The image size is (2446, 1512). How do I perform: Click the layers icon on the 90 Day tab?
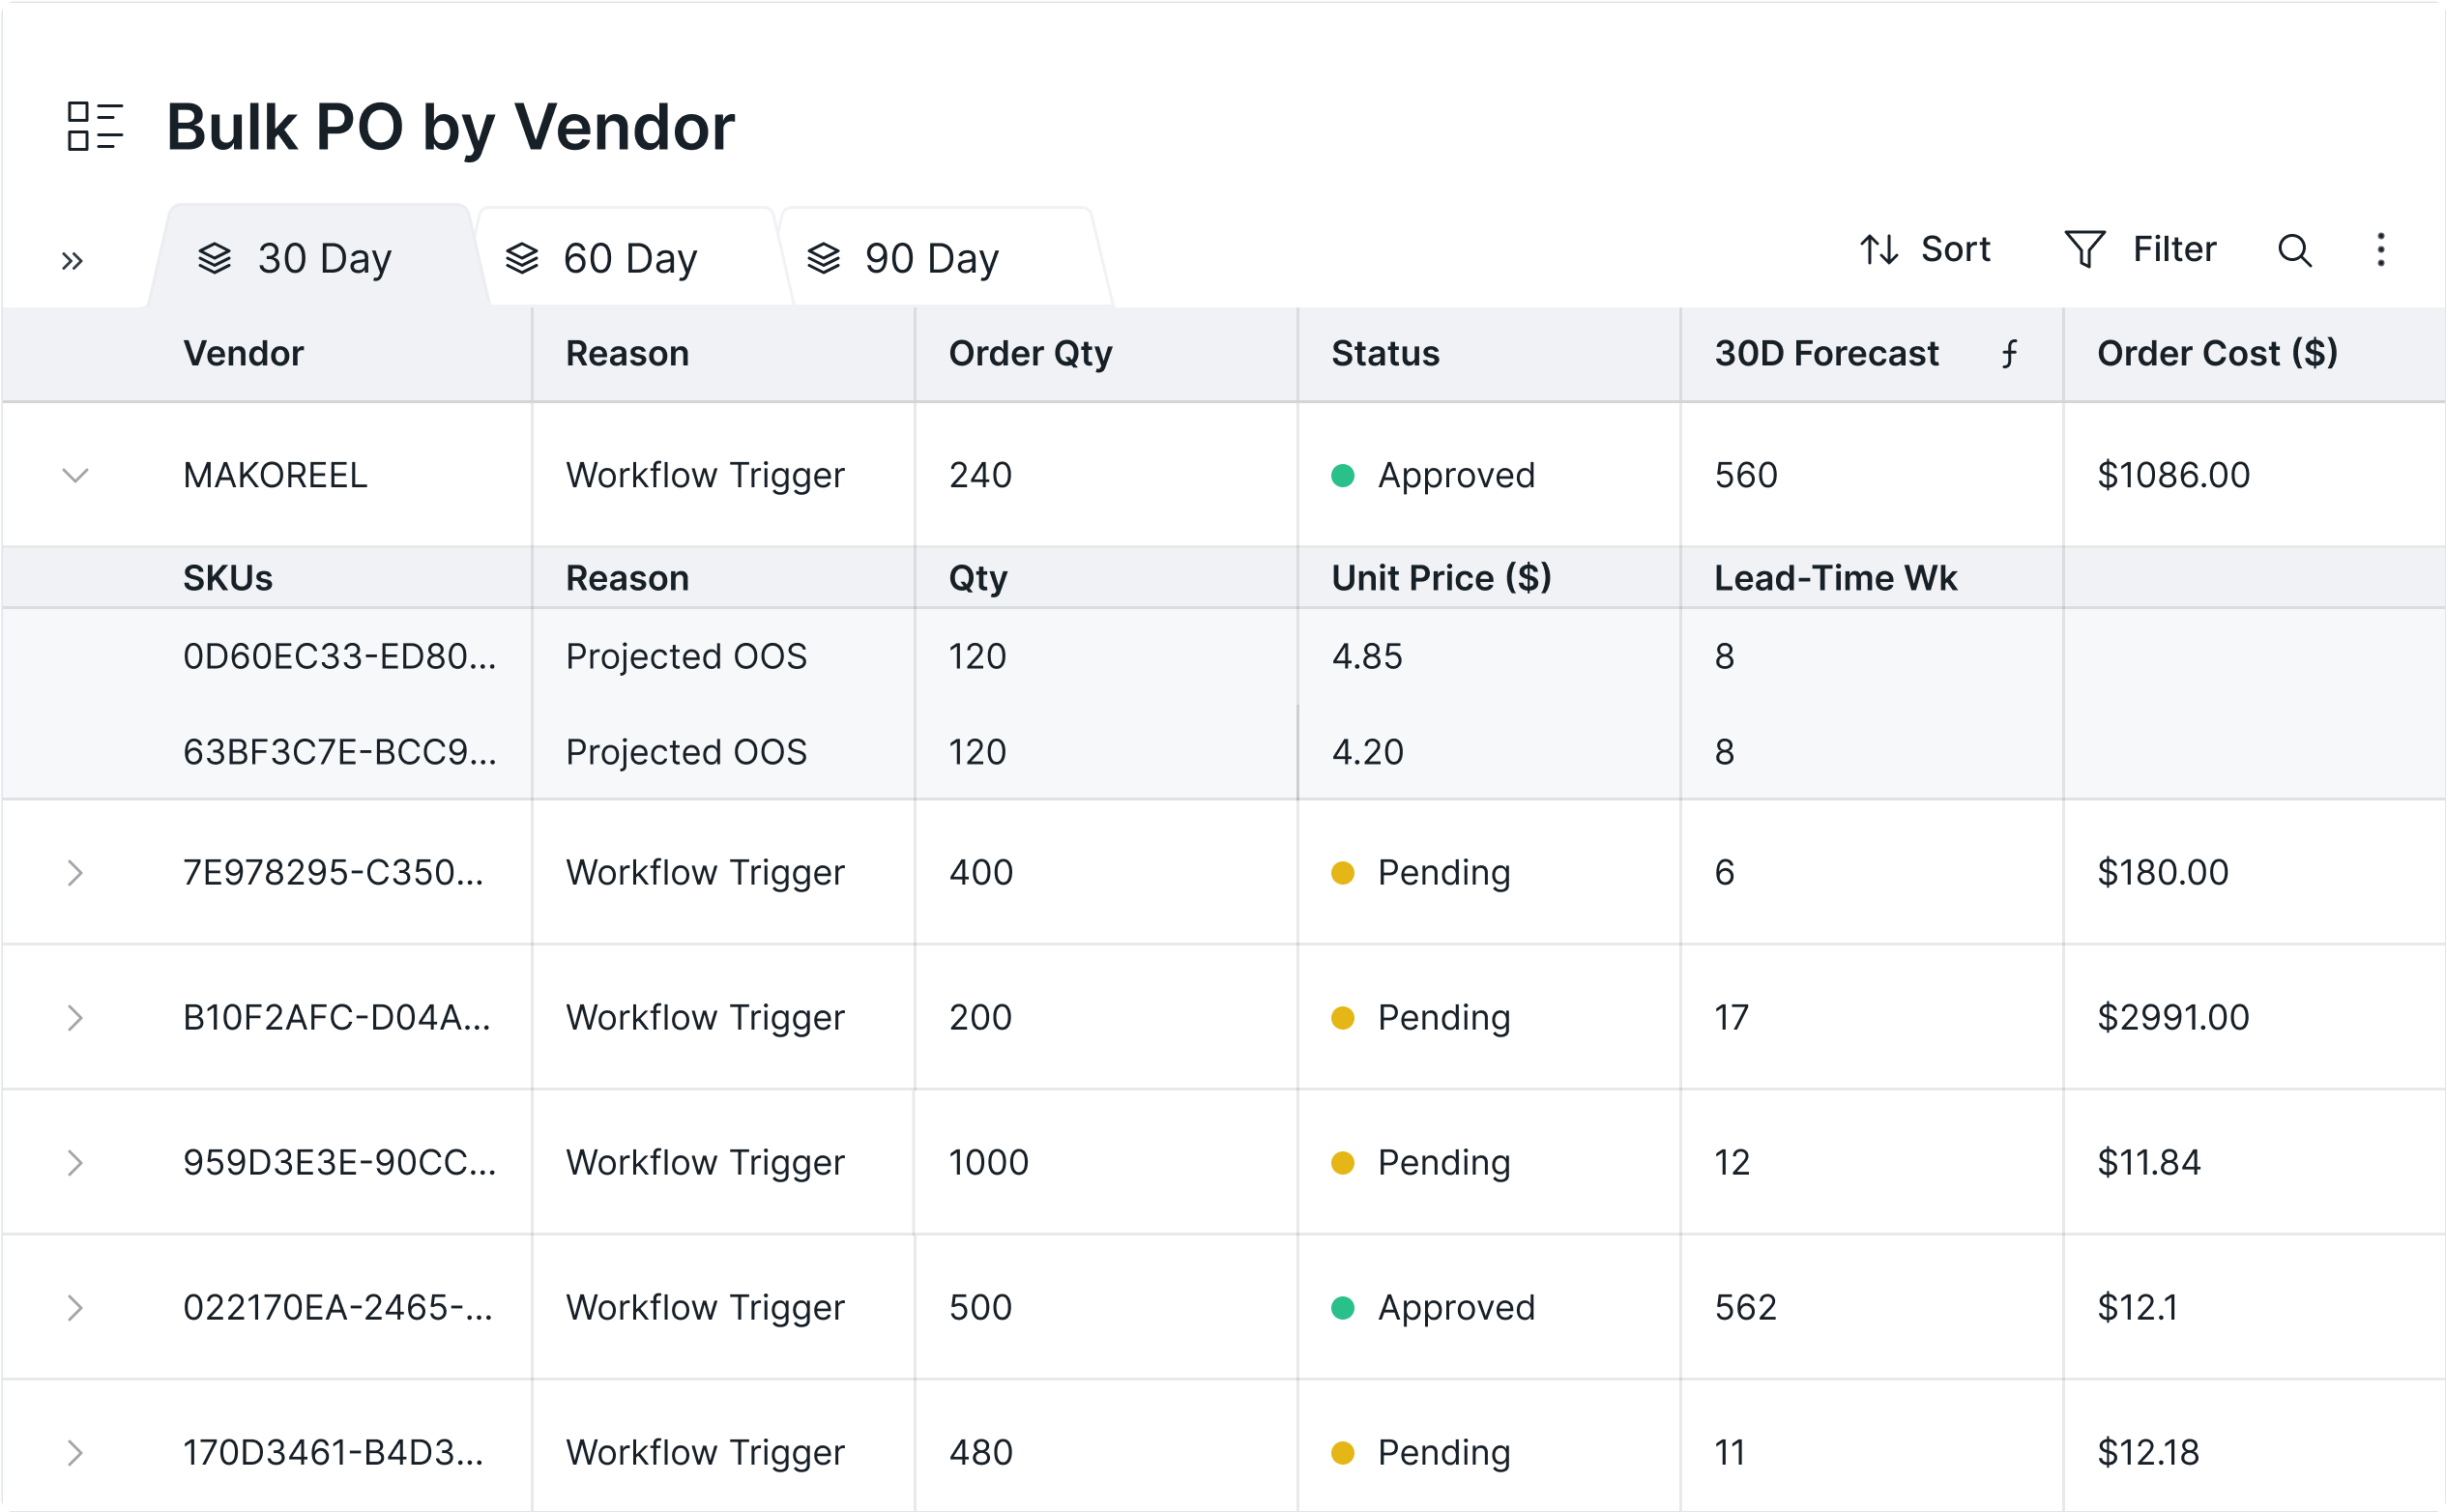tap(824, 258)
